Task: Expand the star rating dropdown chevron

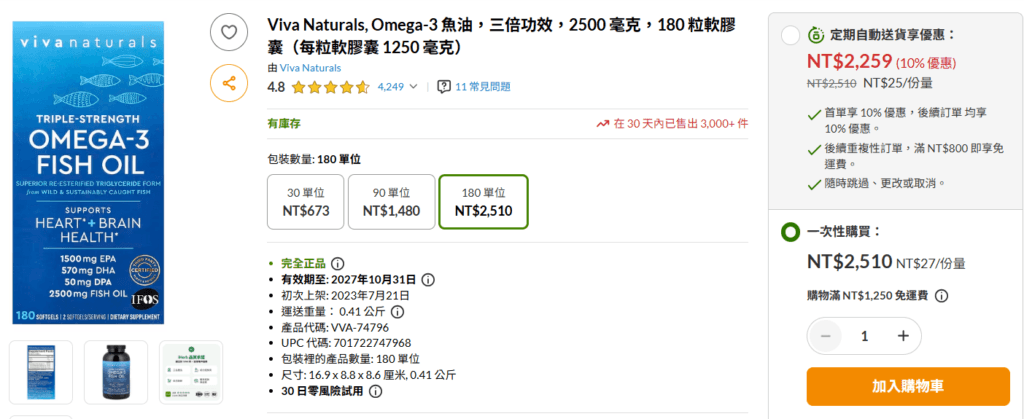Action: (x=415, y=87)
